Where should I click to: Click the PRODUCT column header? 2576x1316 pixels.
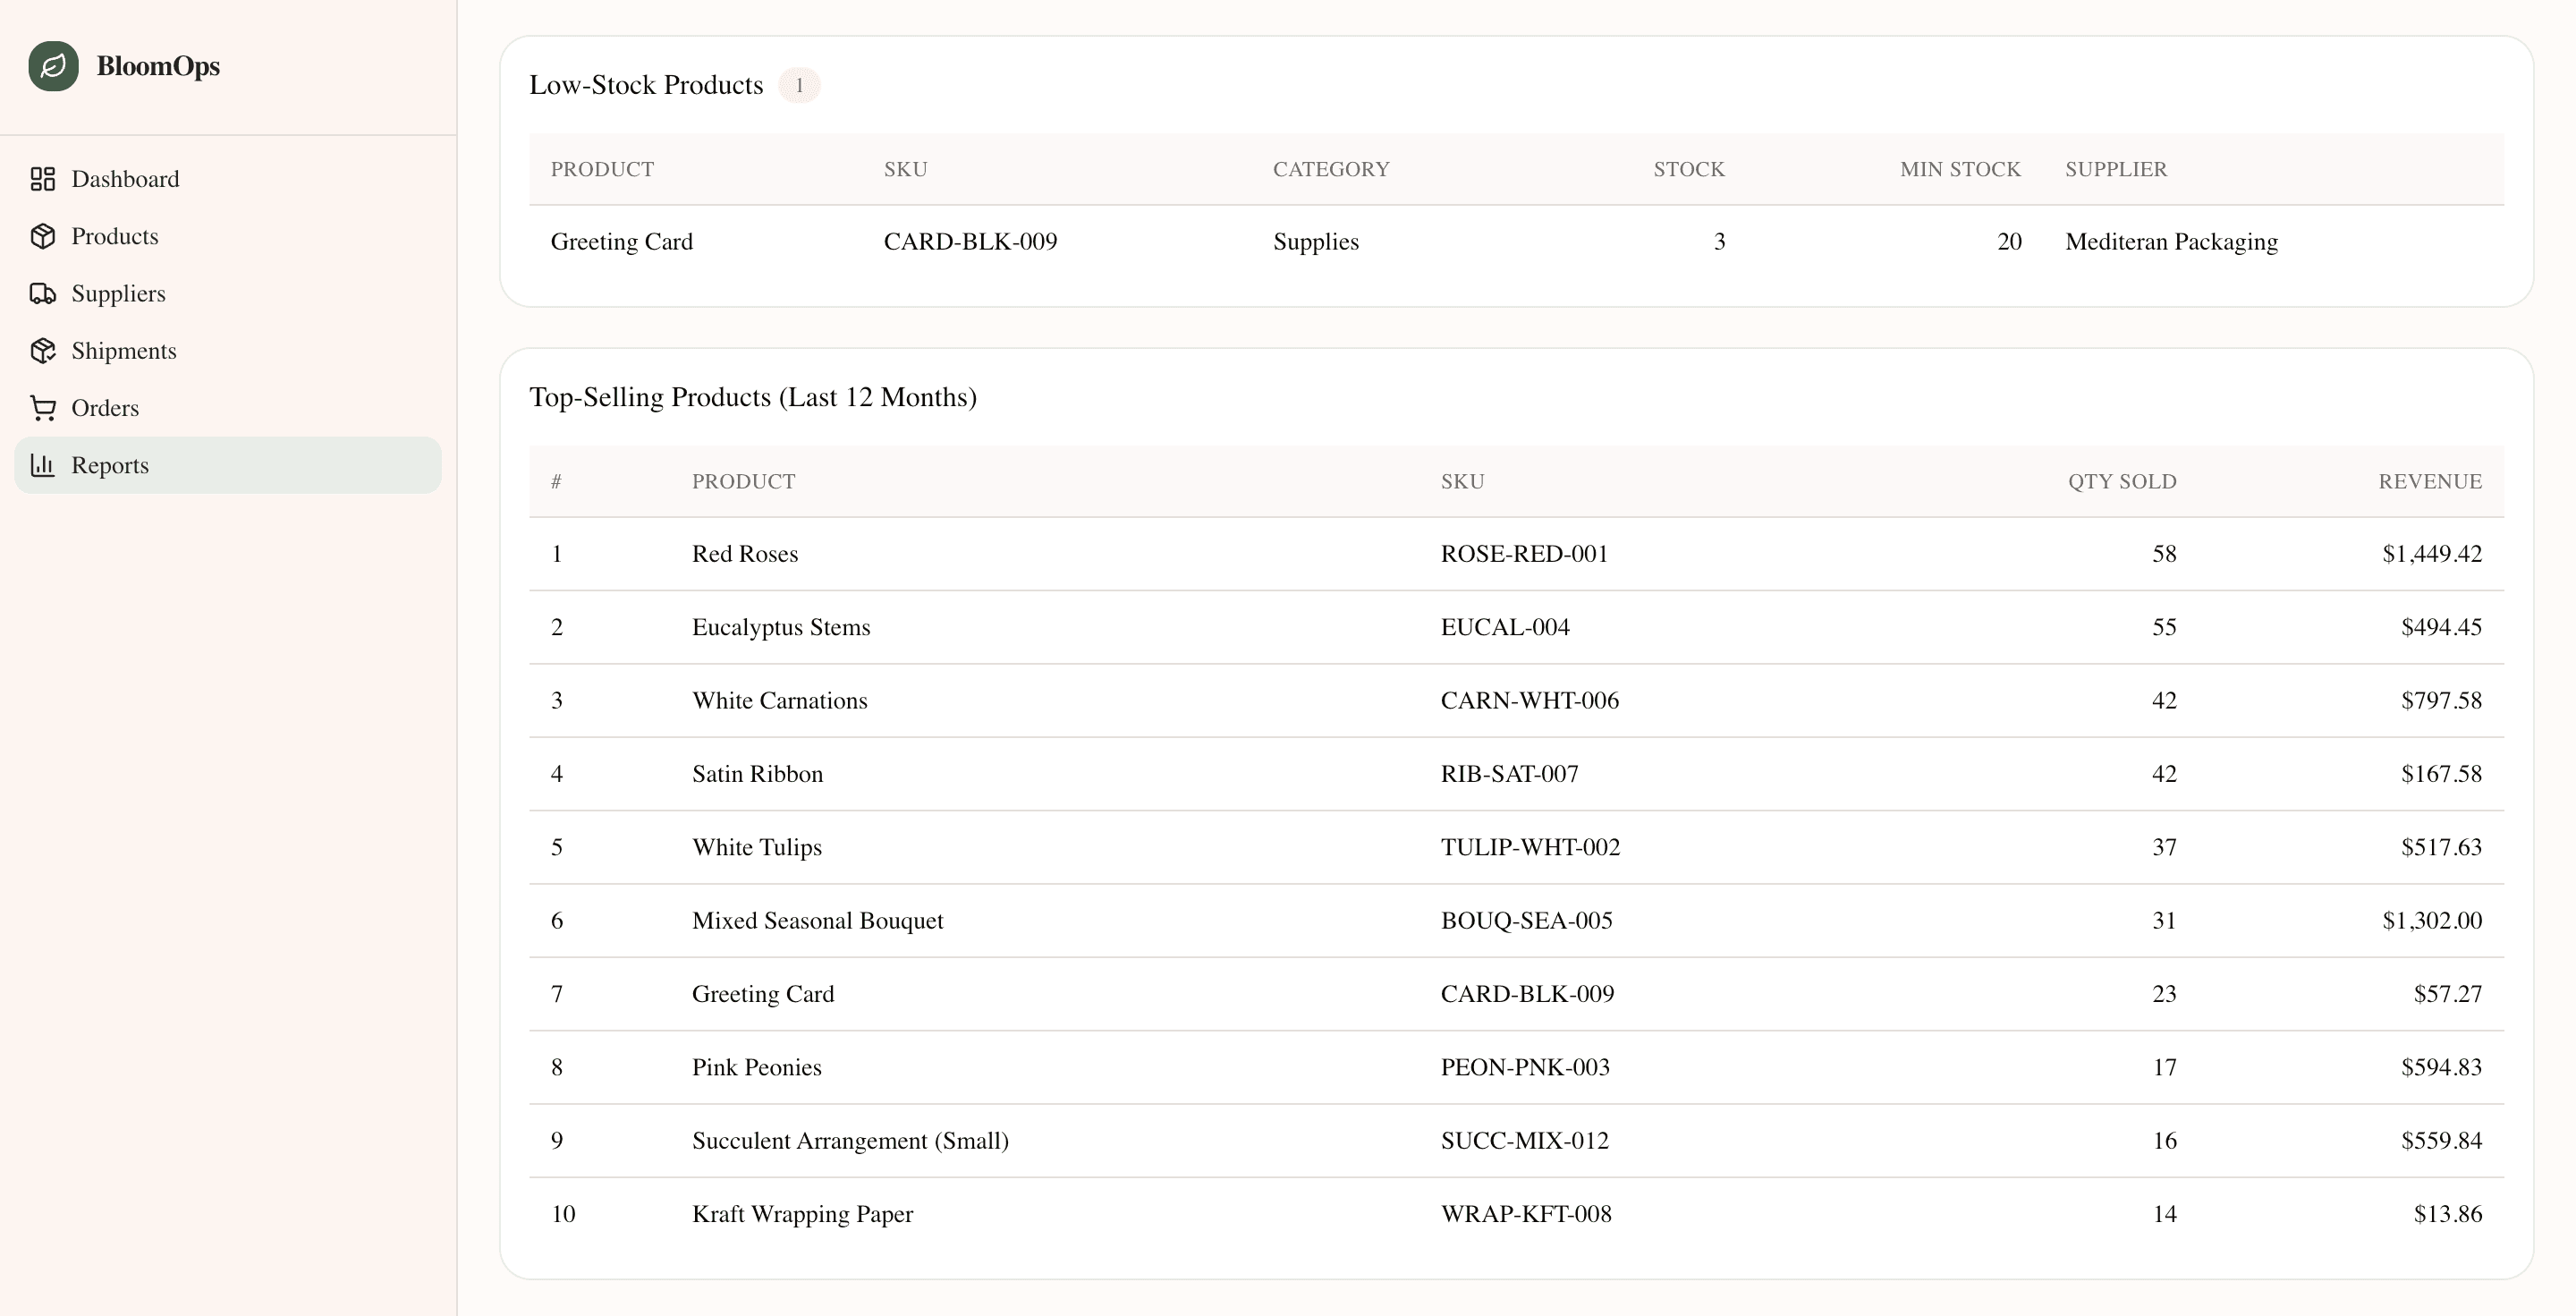tap(743, 481)
